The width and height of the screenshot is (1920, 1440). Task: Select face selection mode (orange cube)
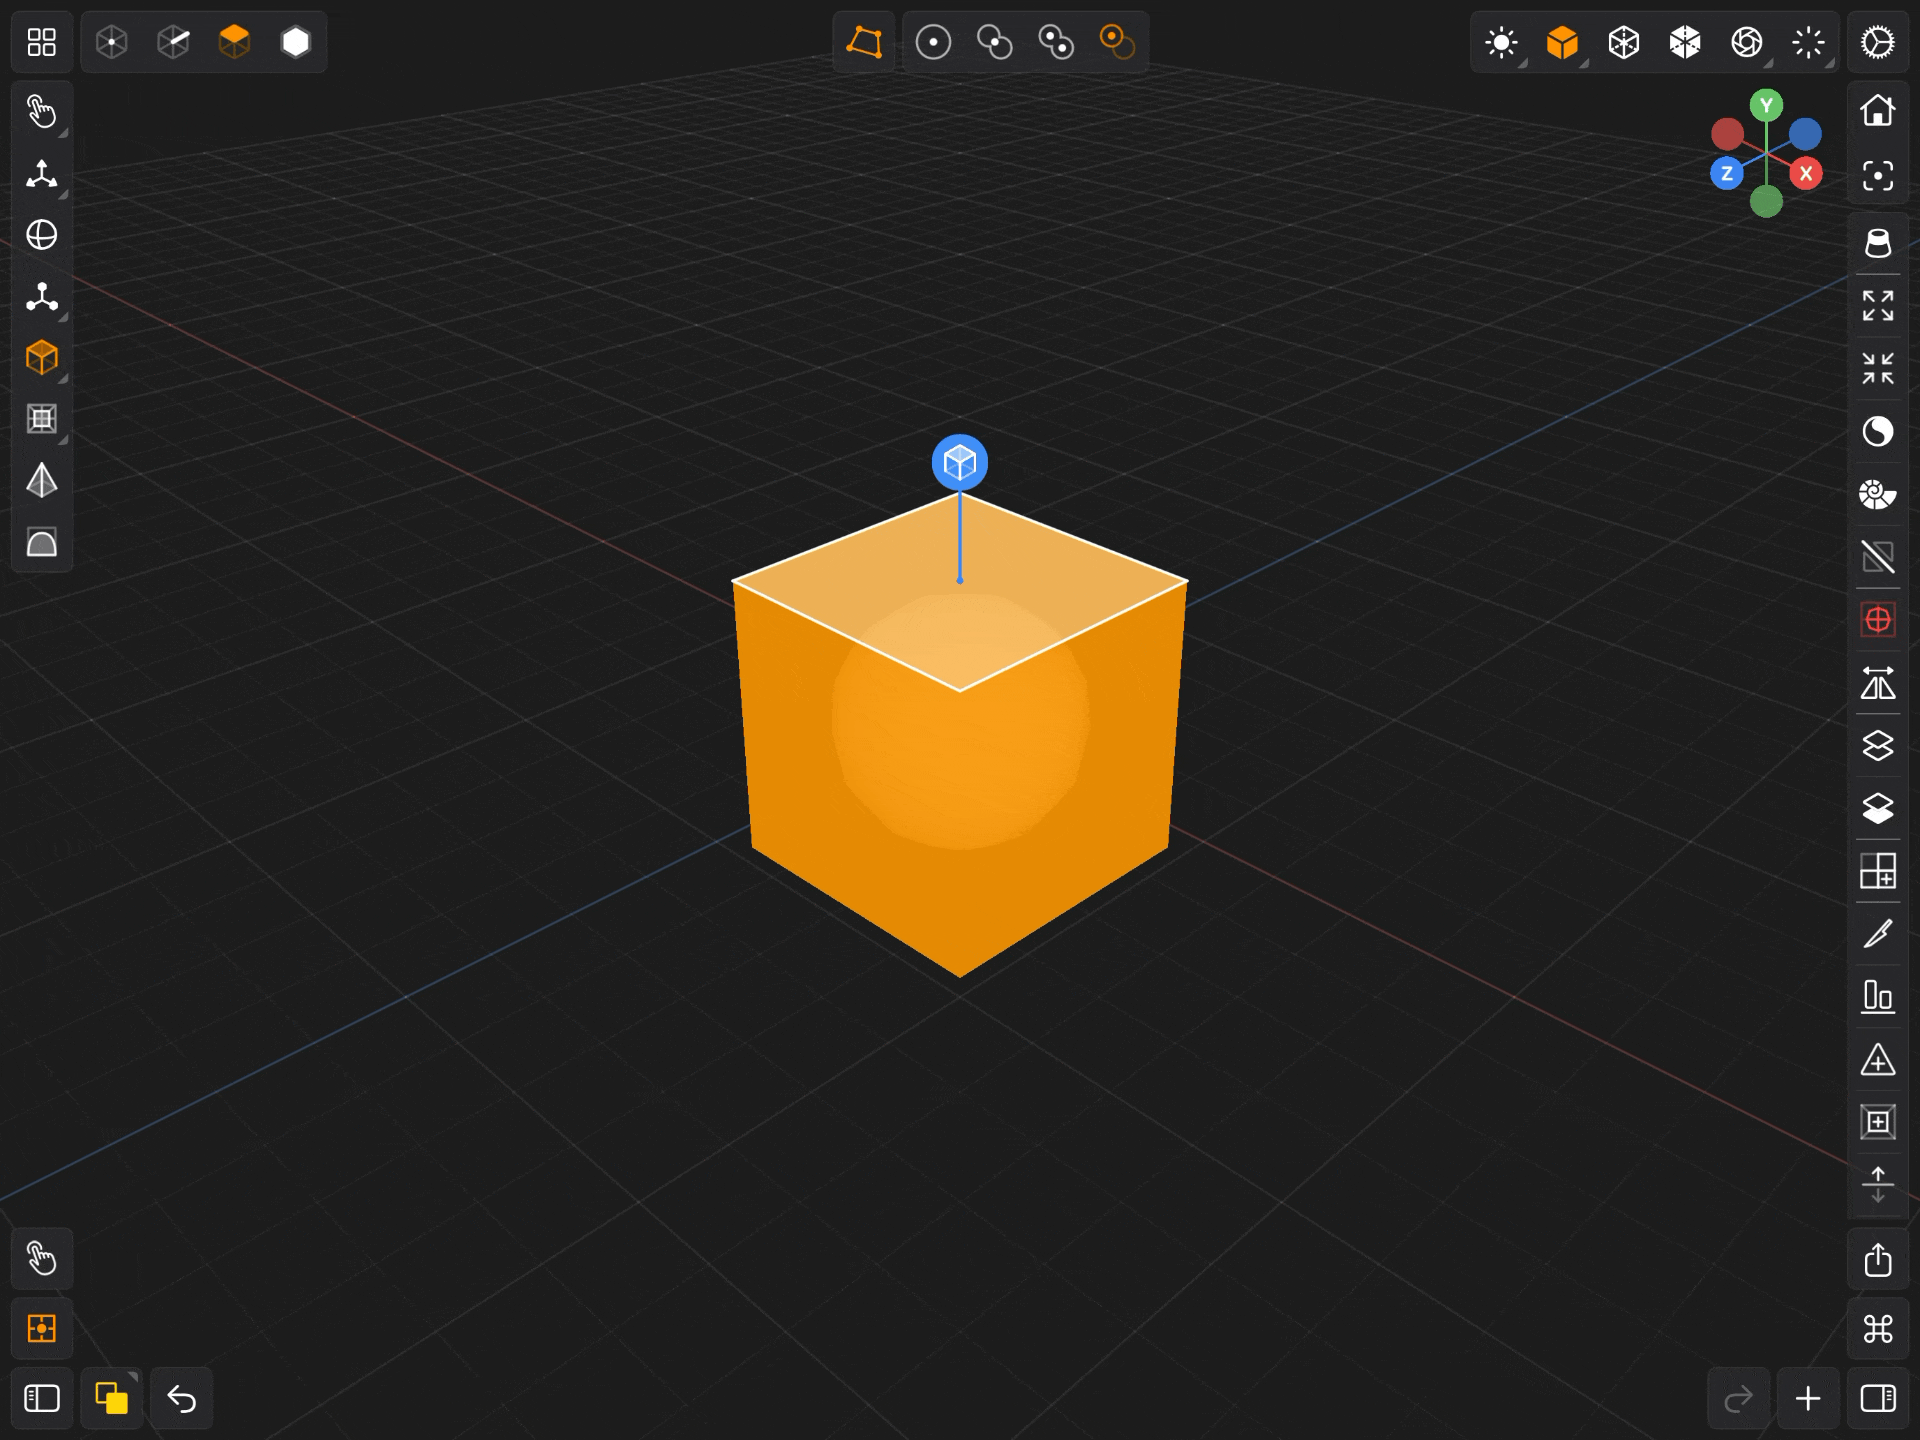coord(234,42)
